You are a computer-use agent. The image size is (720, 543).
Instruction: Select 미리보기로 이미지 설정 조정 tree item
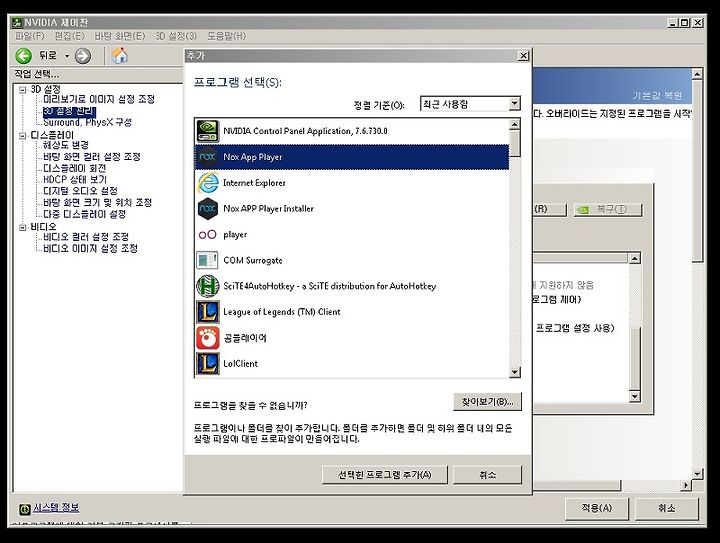pyautogui.click(x=99, y=99)
